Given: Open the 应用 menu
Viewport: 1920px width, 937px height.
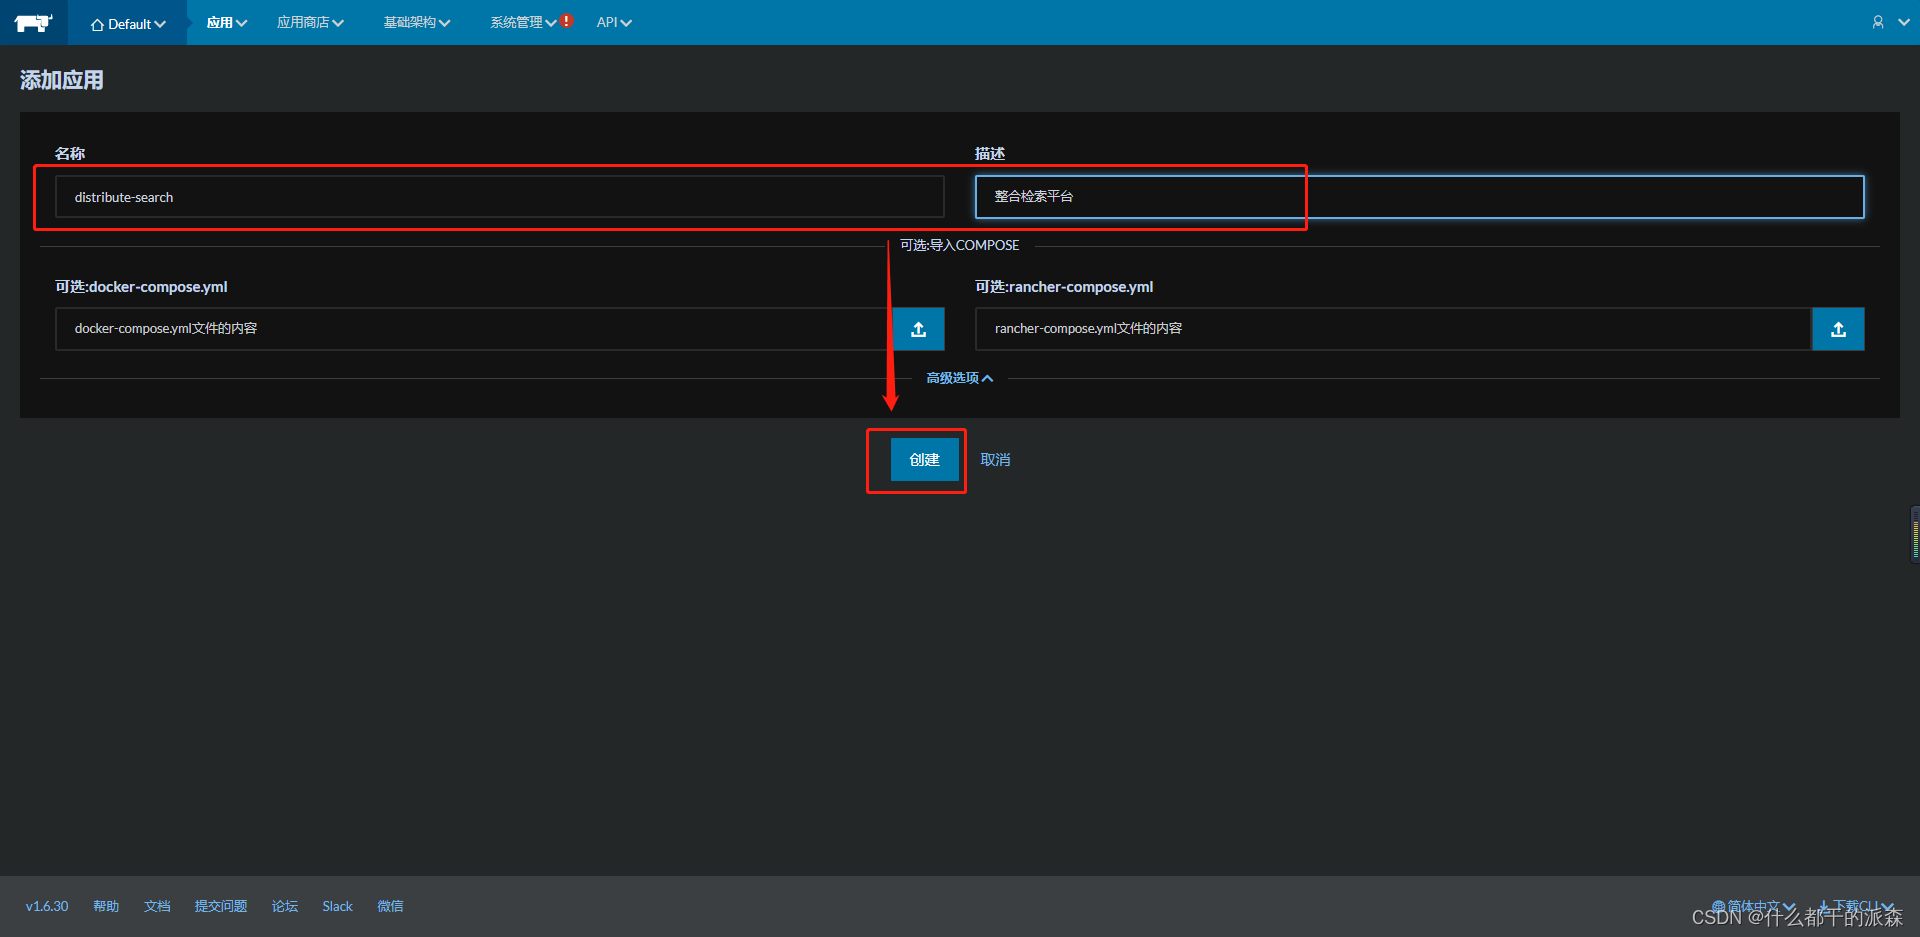Looking at the screenshot, I should 226,22.
